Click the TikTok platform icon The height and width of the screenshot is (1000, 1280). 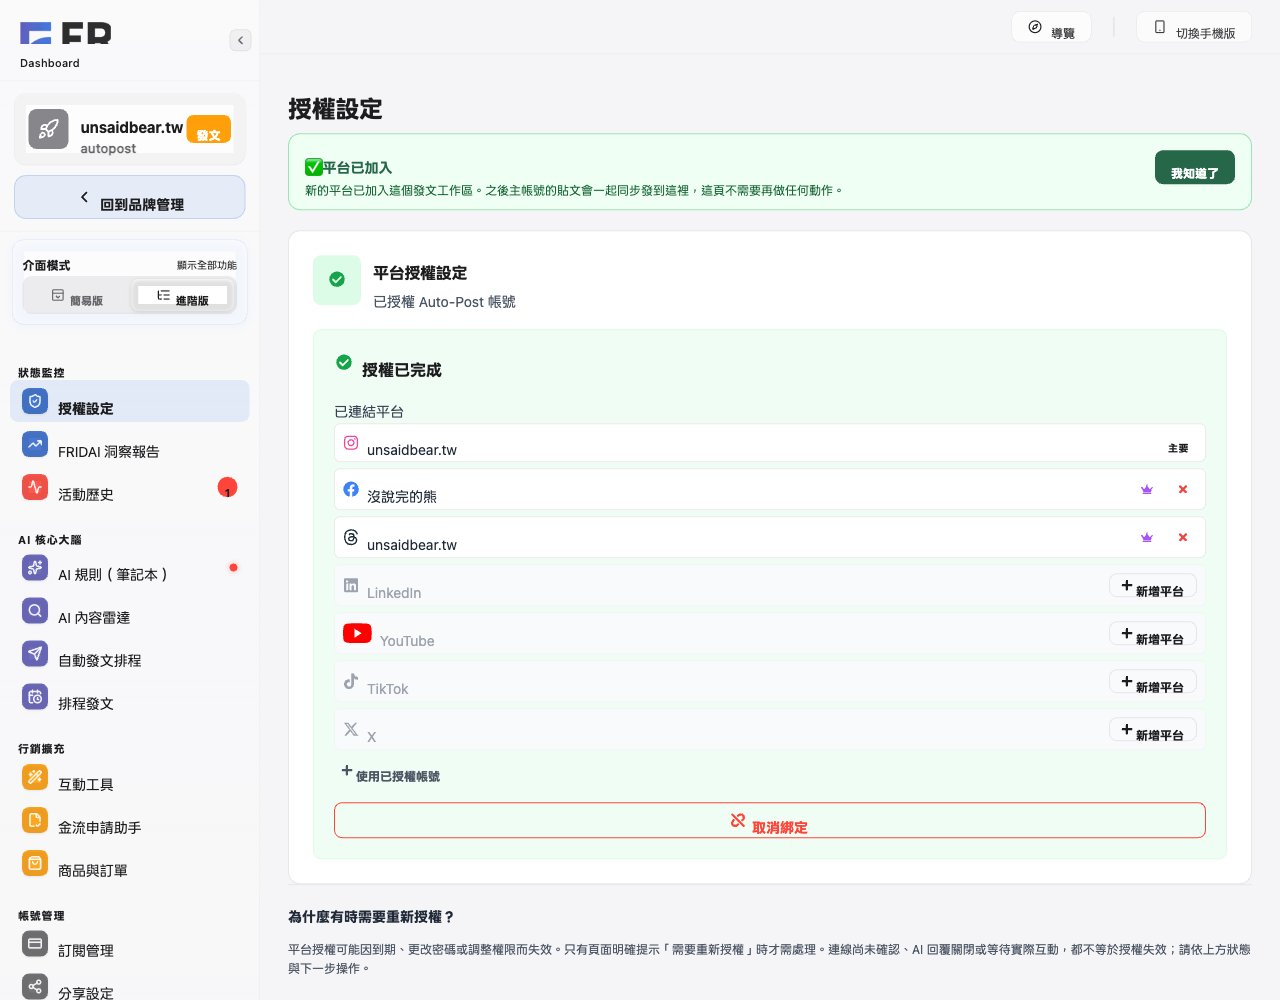pos(351,681)
